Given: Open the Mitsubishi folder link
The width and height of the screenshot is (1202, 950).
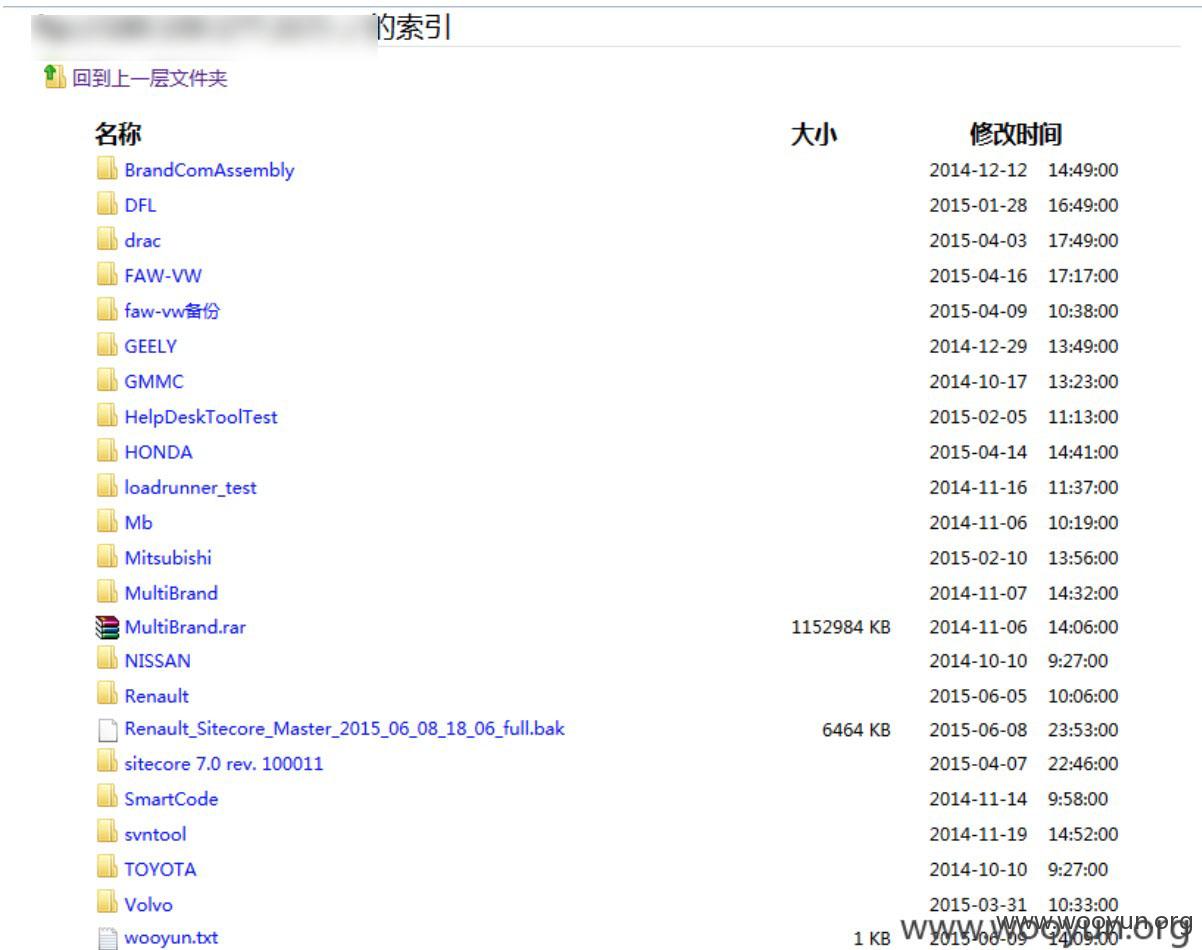Looking at the screenshot, I should (x=168, y=557).
